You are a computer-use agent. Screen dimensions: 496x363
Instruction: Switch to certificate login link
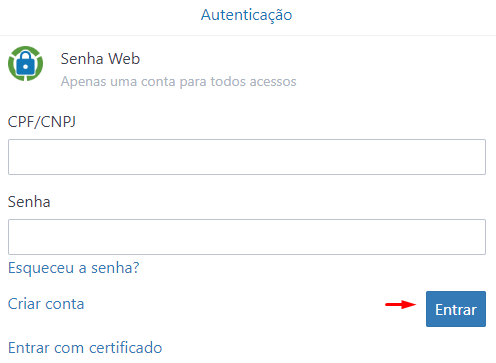tap(85, 348)
